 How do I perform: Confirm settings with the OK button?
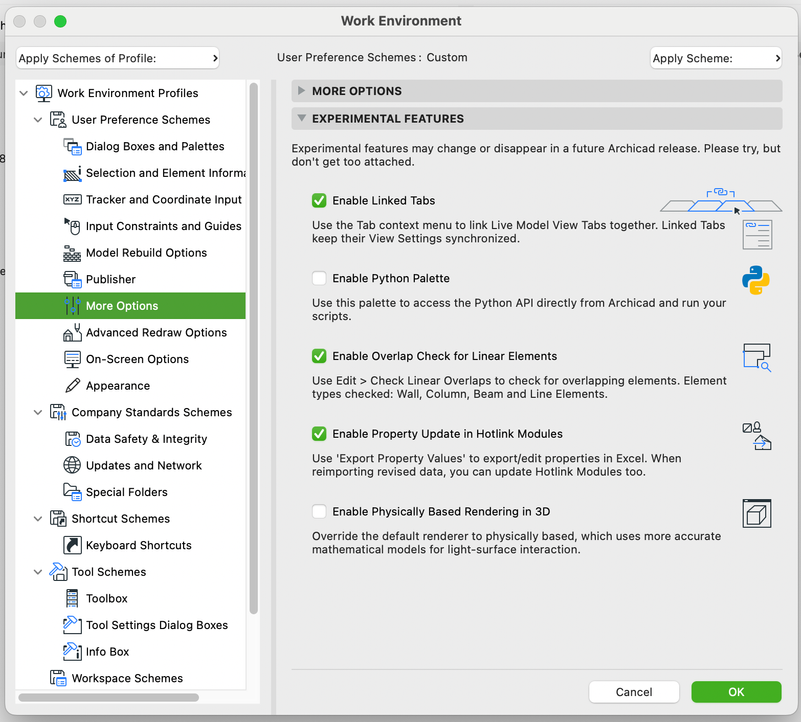coord(736,692)
